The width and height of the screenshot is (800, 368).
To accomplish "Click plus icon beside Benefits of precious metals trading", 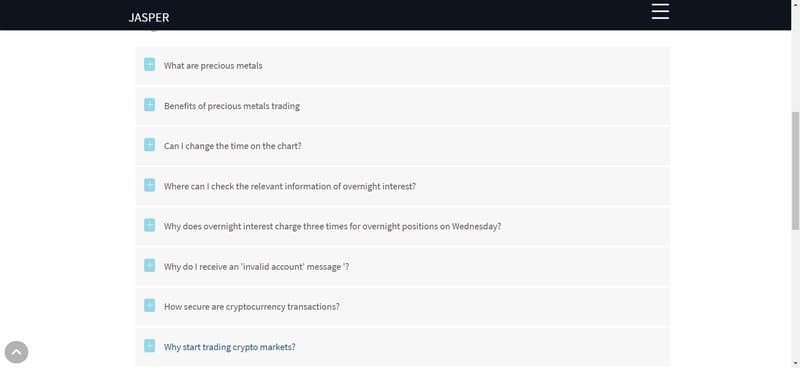I will coord(149,105).
